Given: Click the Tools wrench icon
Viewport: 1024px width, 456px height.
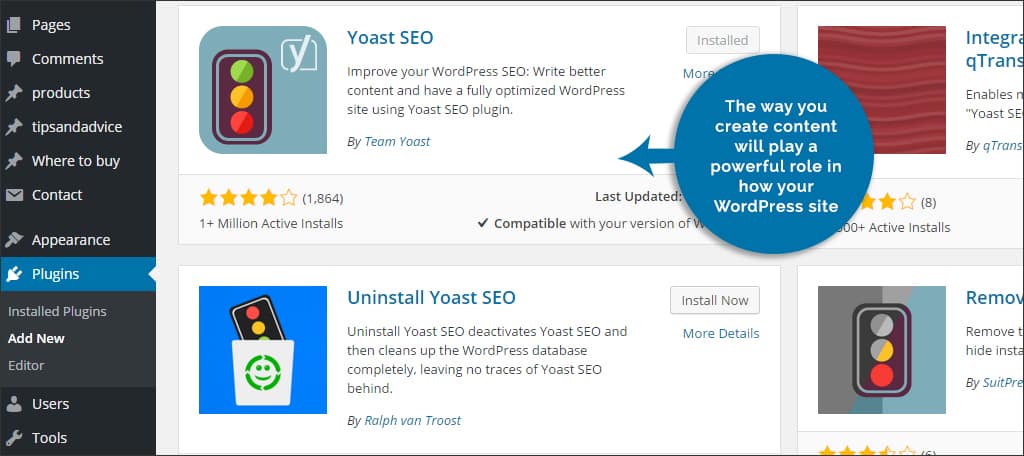Looking at the screenshot, I should coord(14,438).
